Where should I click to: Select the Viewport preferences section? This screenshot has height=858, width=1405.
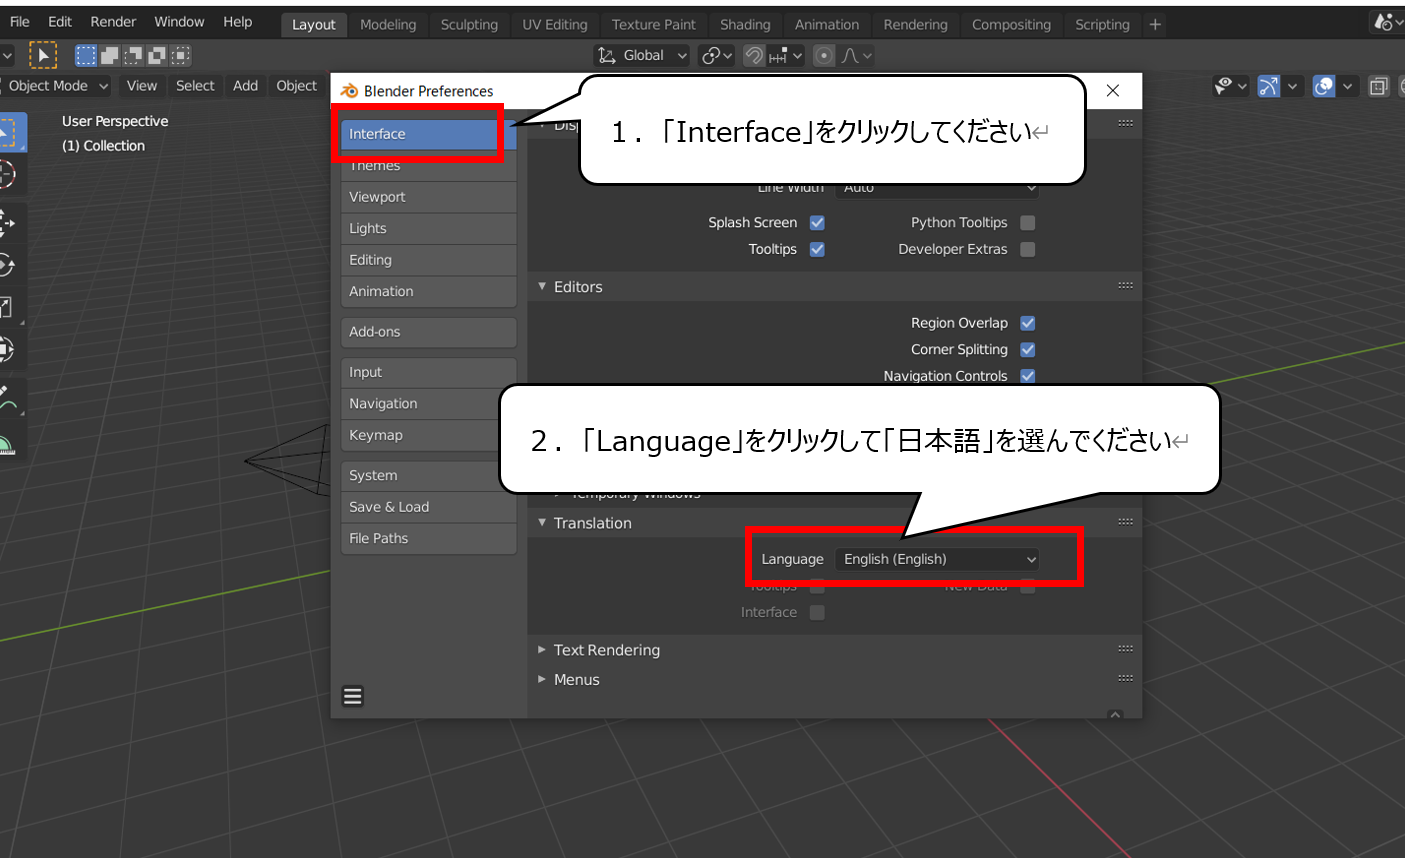[428, 197]
